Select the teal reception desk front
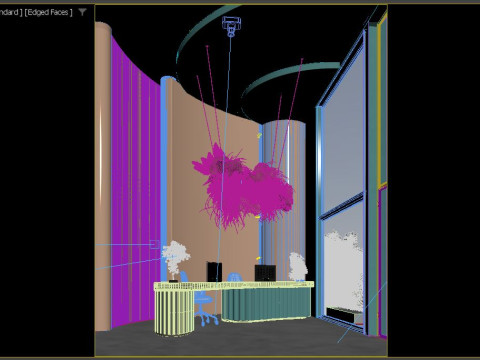This screenshot has height=360, width=480. [x=266, y=305]
